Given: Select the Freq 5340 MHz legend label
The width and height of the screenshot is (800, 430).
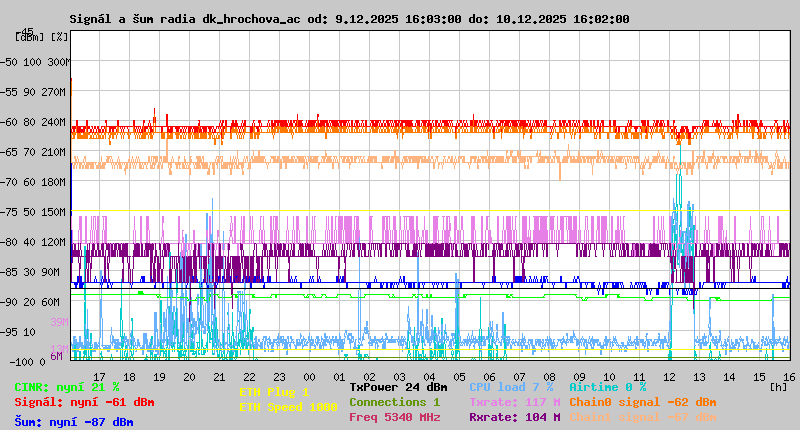Looking at the screenshot, I should coord(394,417).
